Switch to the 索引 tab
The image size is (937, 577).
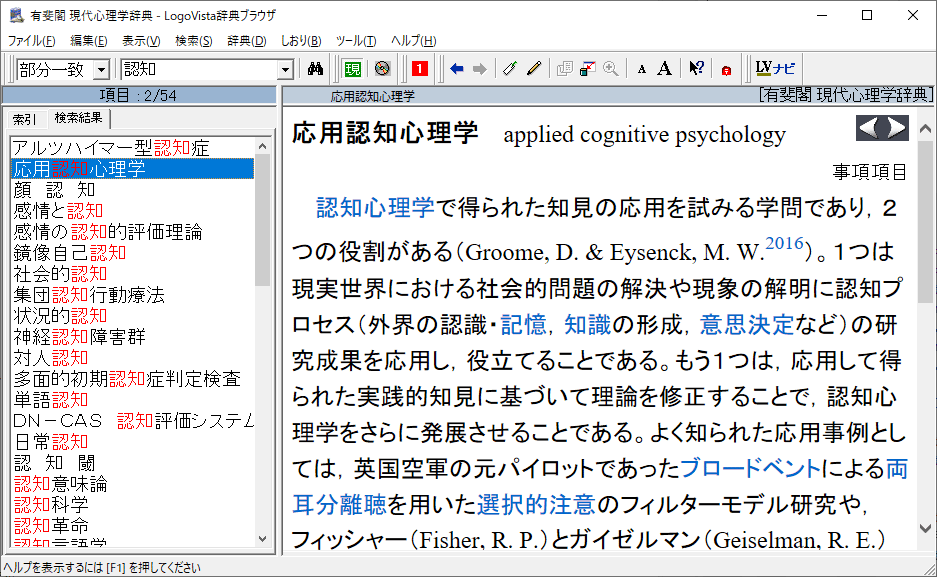[24, 119]
